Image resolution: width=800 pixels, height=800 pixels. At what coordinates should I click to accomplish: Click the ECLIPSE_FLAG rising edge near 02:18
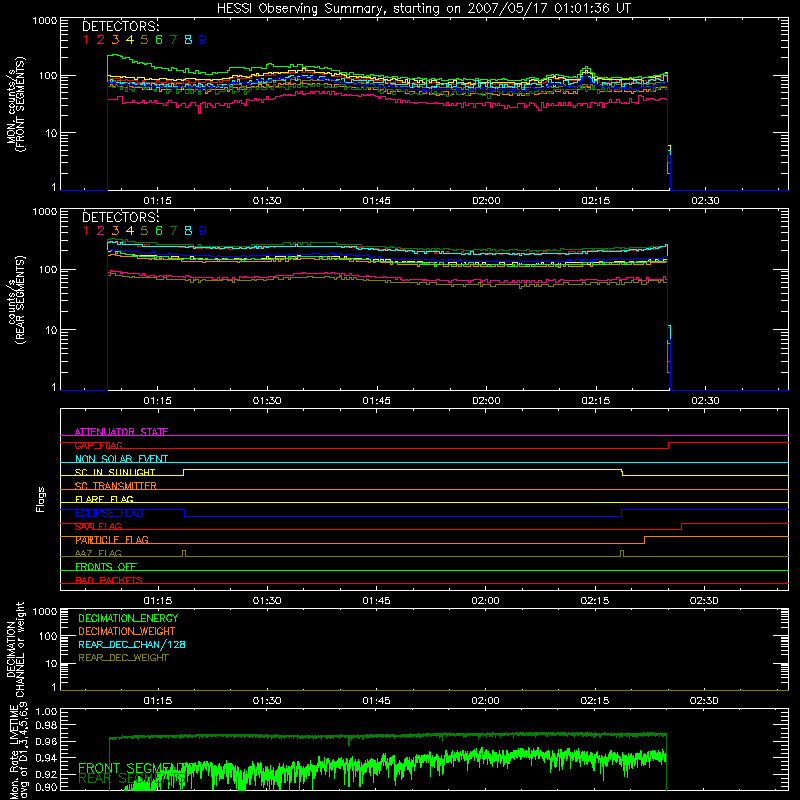pyautogui.click(x=622, y=513)
